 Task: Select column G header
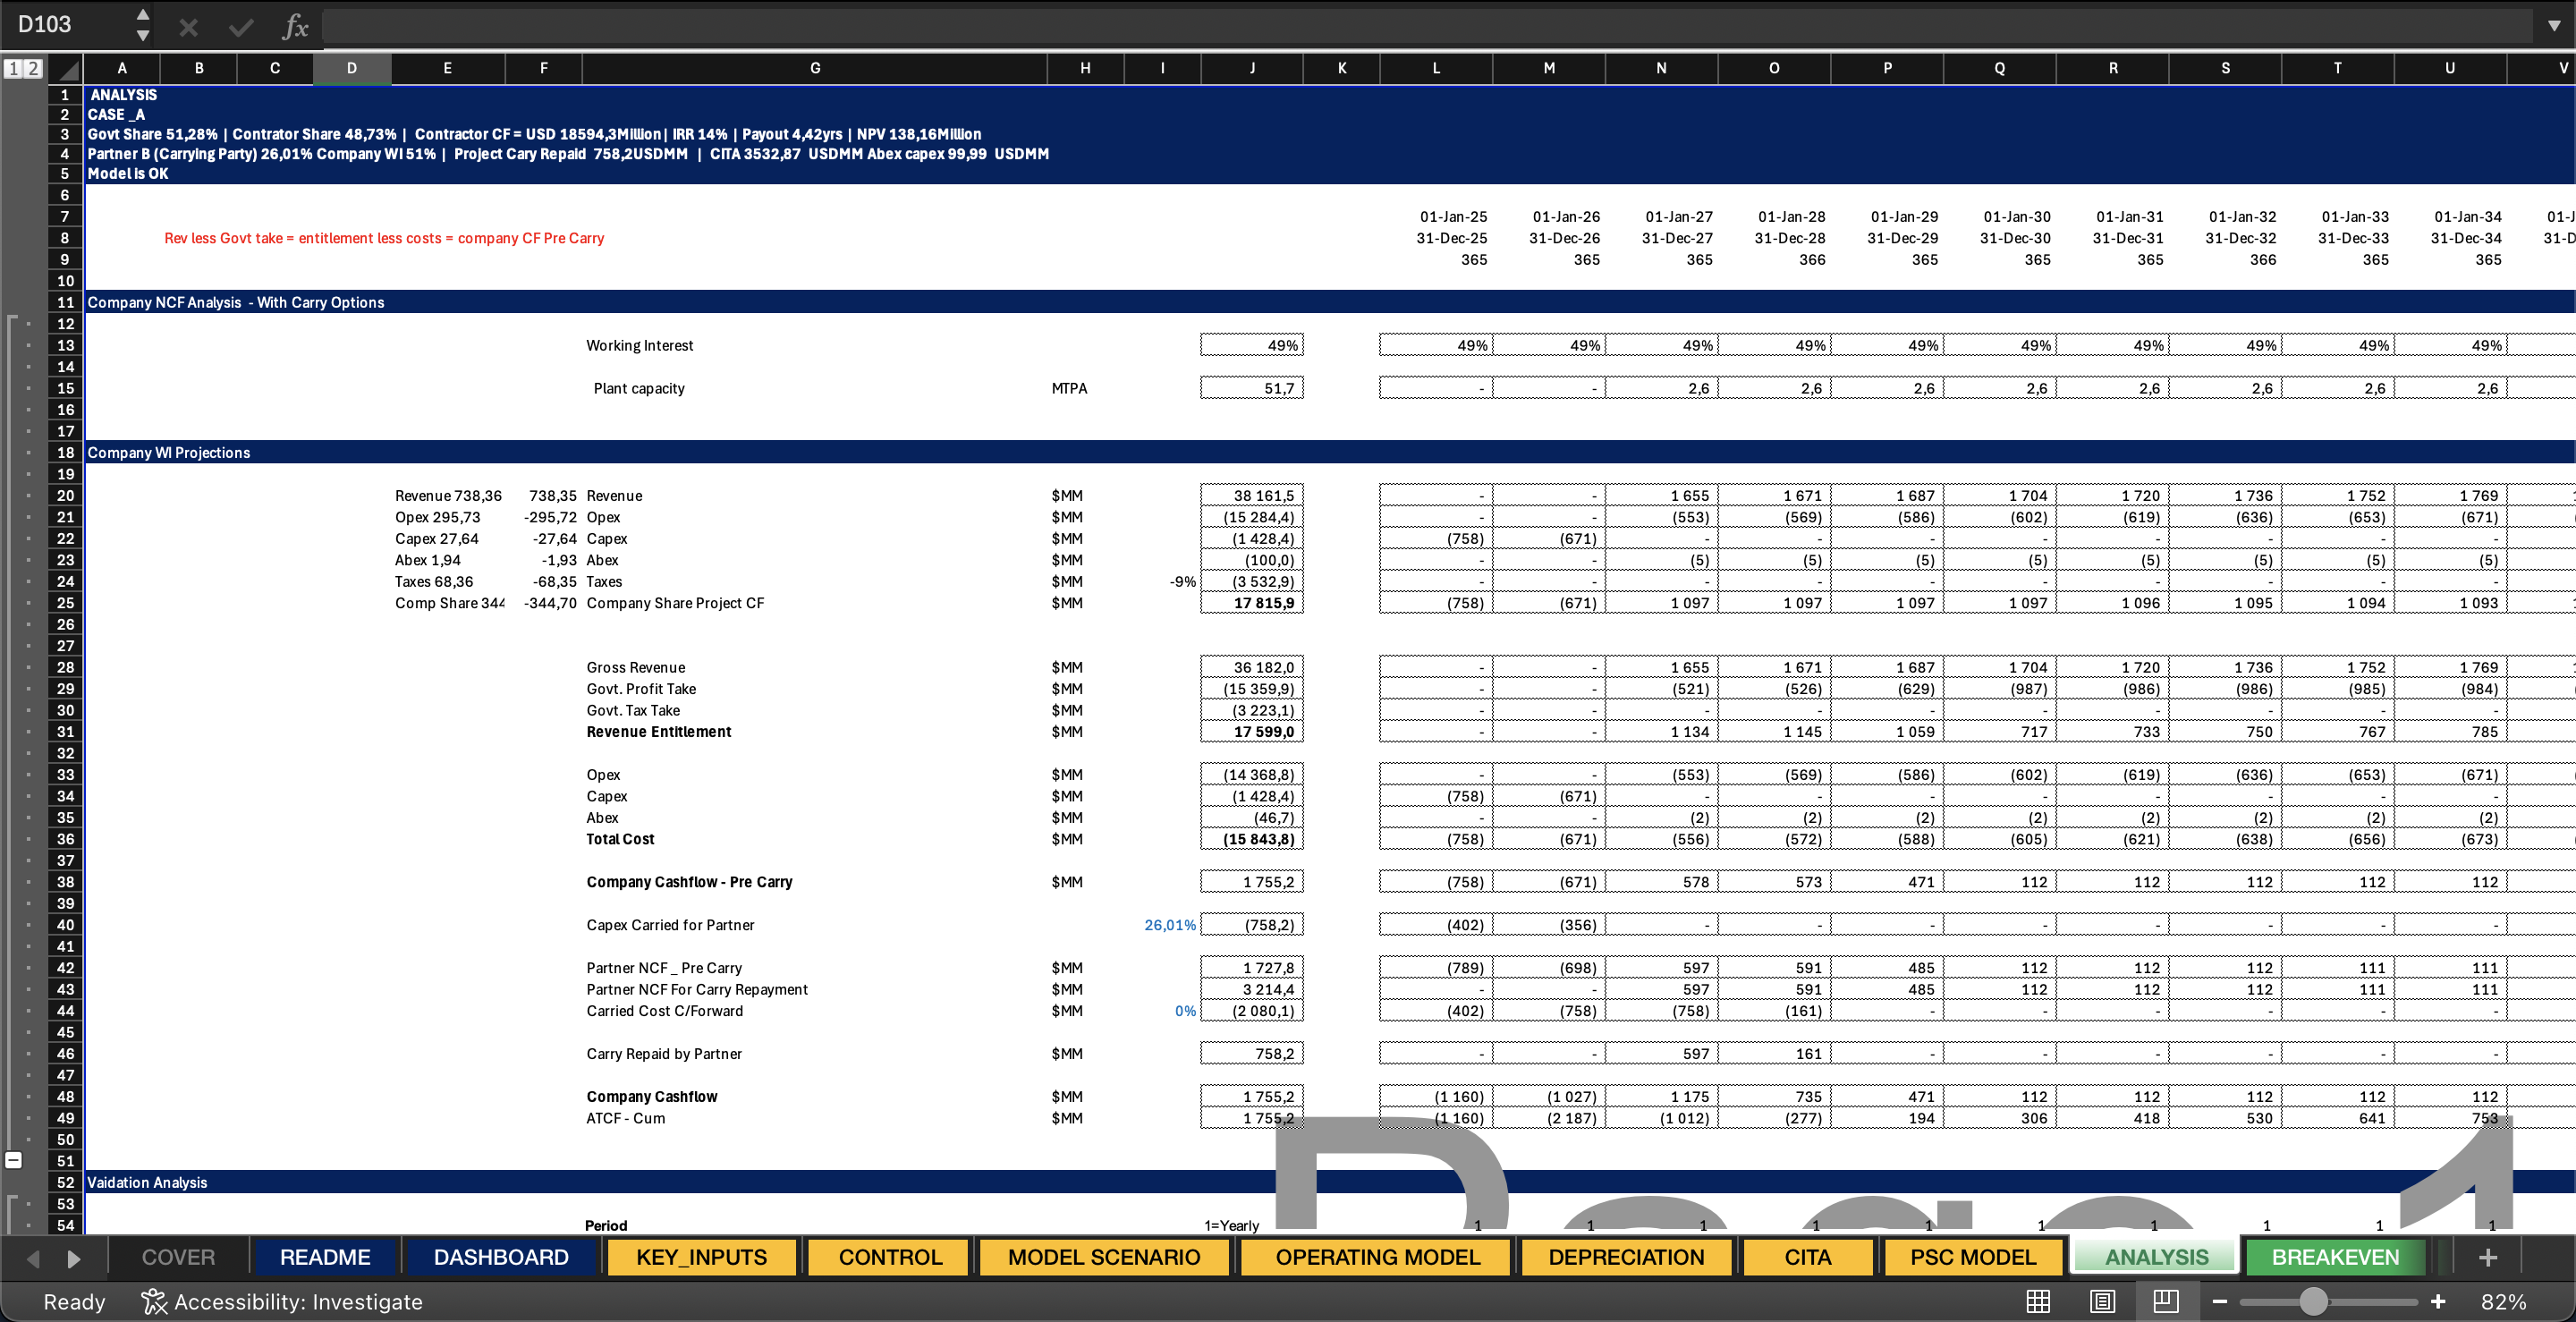(815, 68)
